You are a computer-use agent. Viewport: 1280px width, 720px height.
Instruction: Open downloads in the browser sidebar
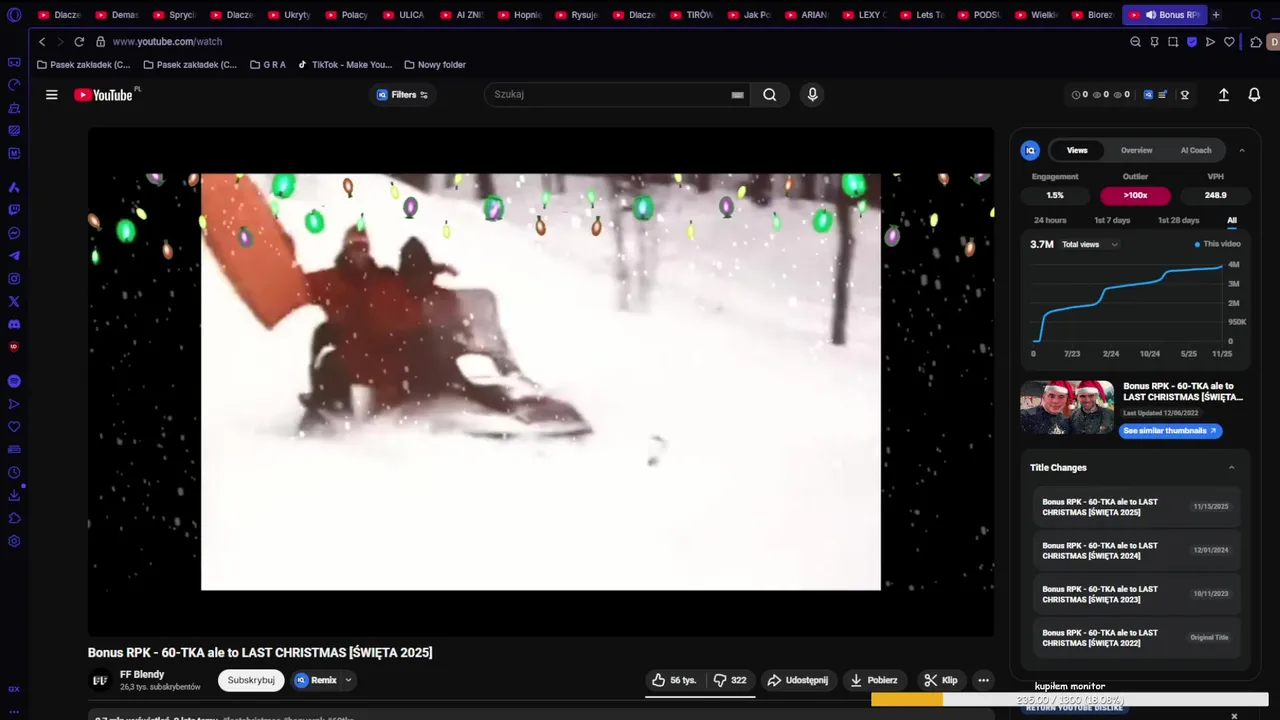pos(14,495)
